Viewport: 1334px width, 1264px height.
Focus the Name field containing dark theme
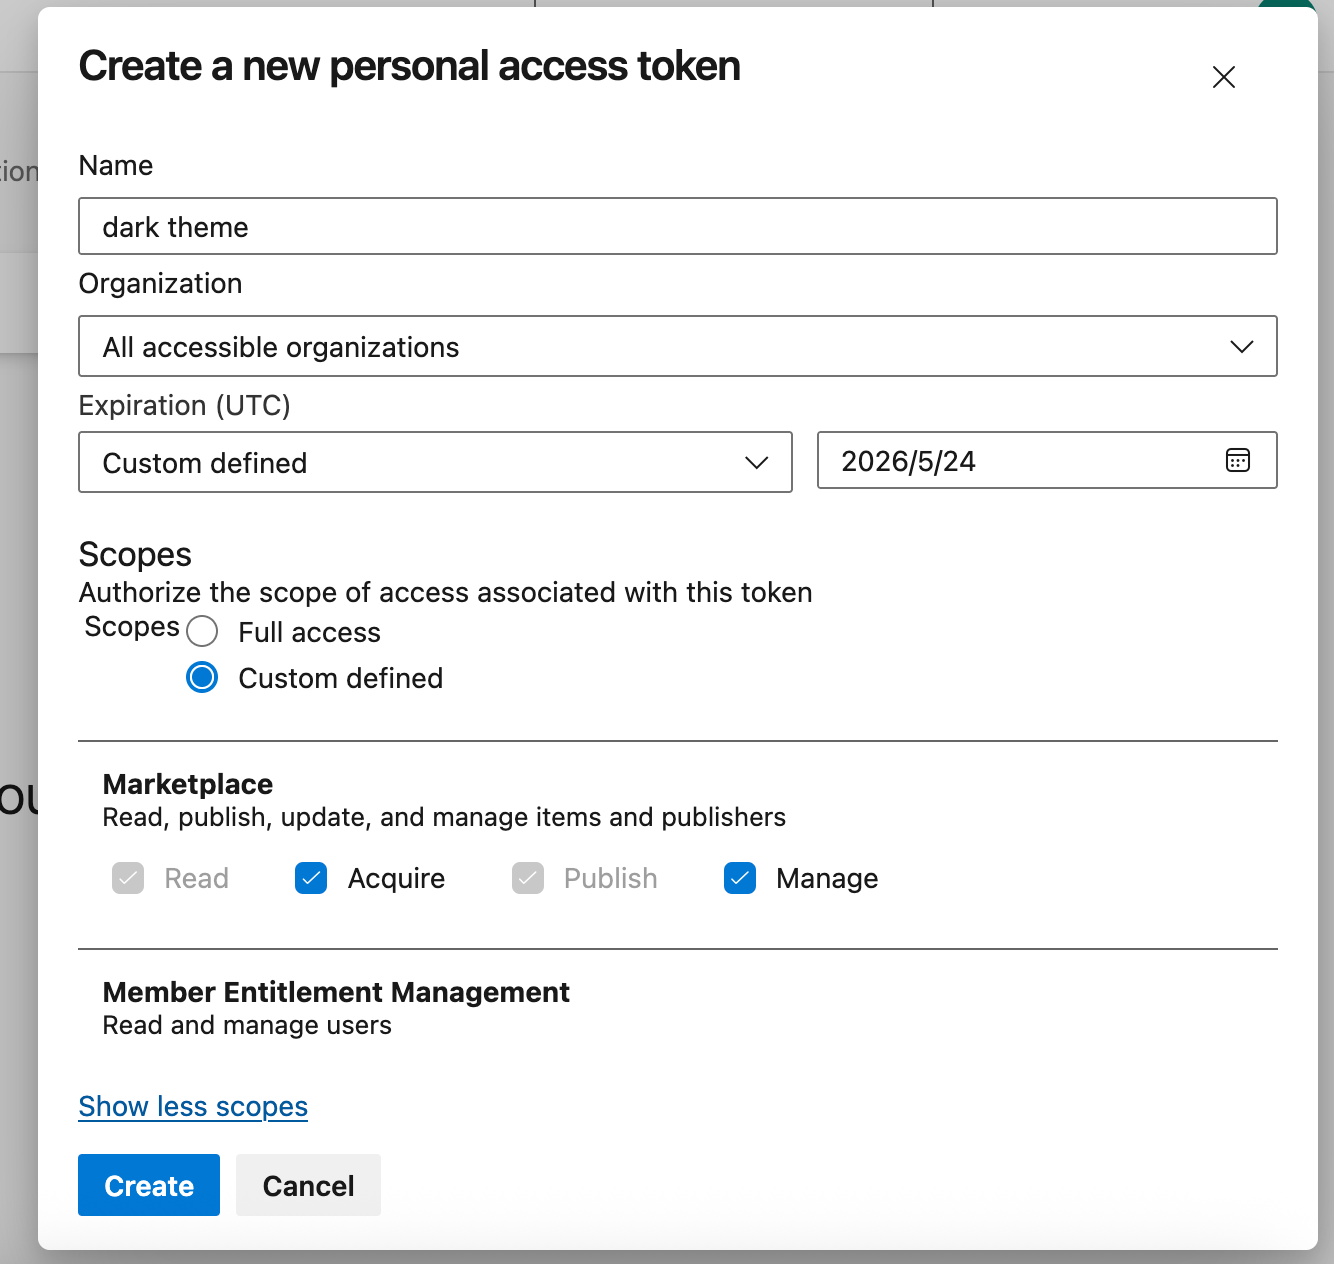(x=677, y=226)
